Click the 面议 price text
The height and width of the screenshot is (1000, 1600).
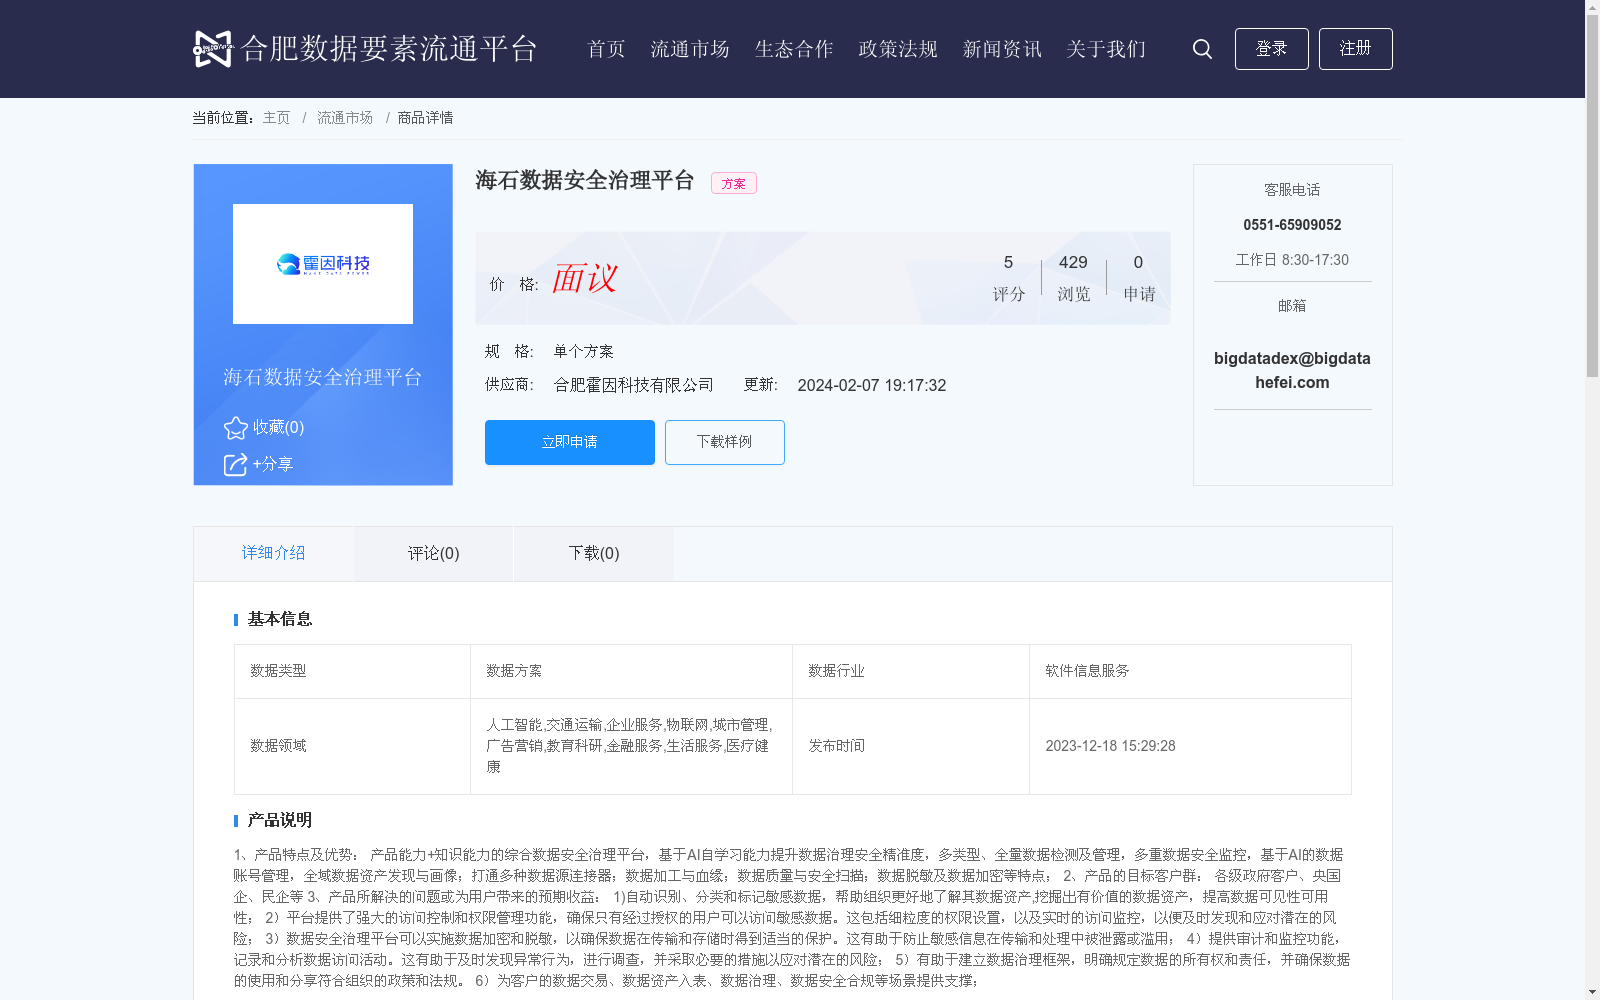585,279
